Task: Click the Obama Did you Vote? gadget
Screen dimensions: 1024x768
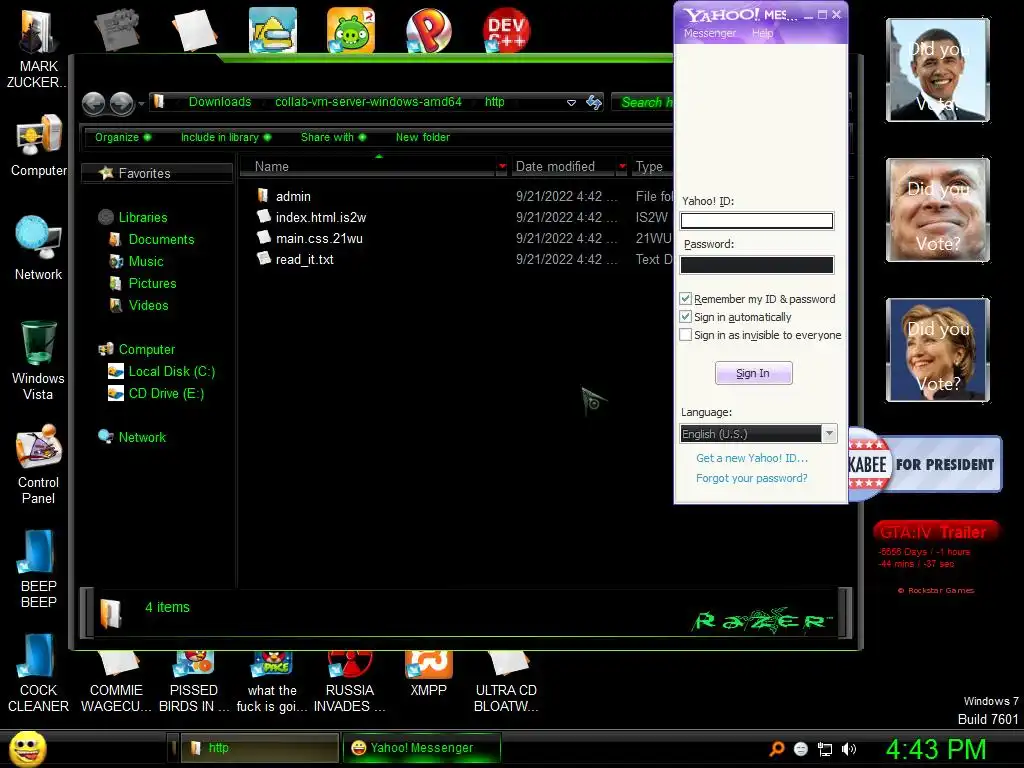Action: pos(938,70)
